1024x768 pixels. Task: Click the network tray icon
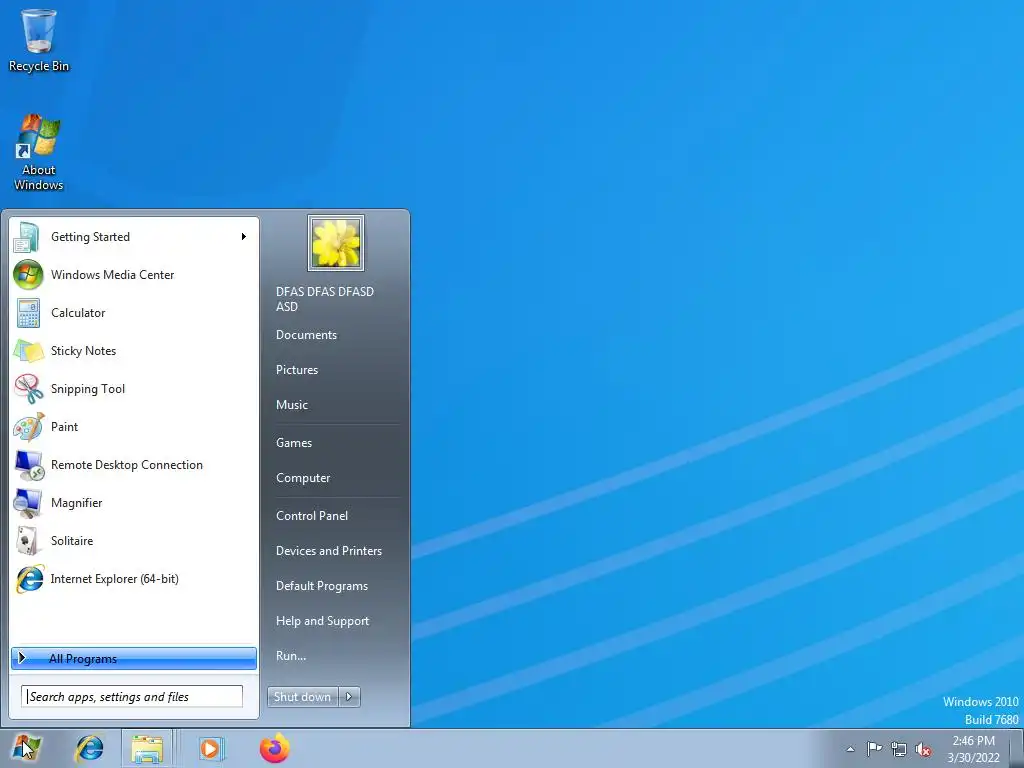coord(899,749)
